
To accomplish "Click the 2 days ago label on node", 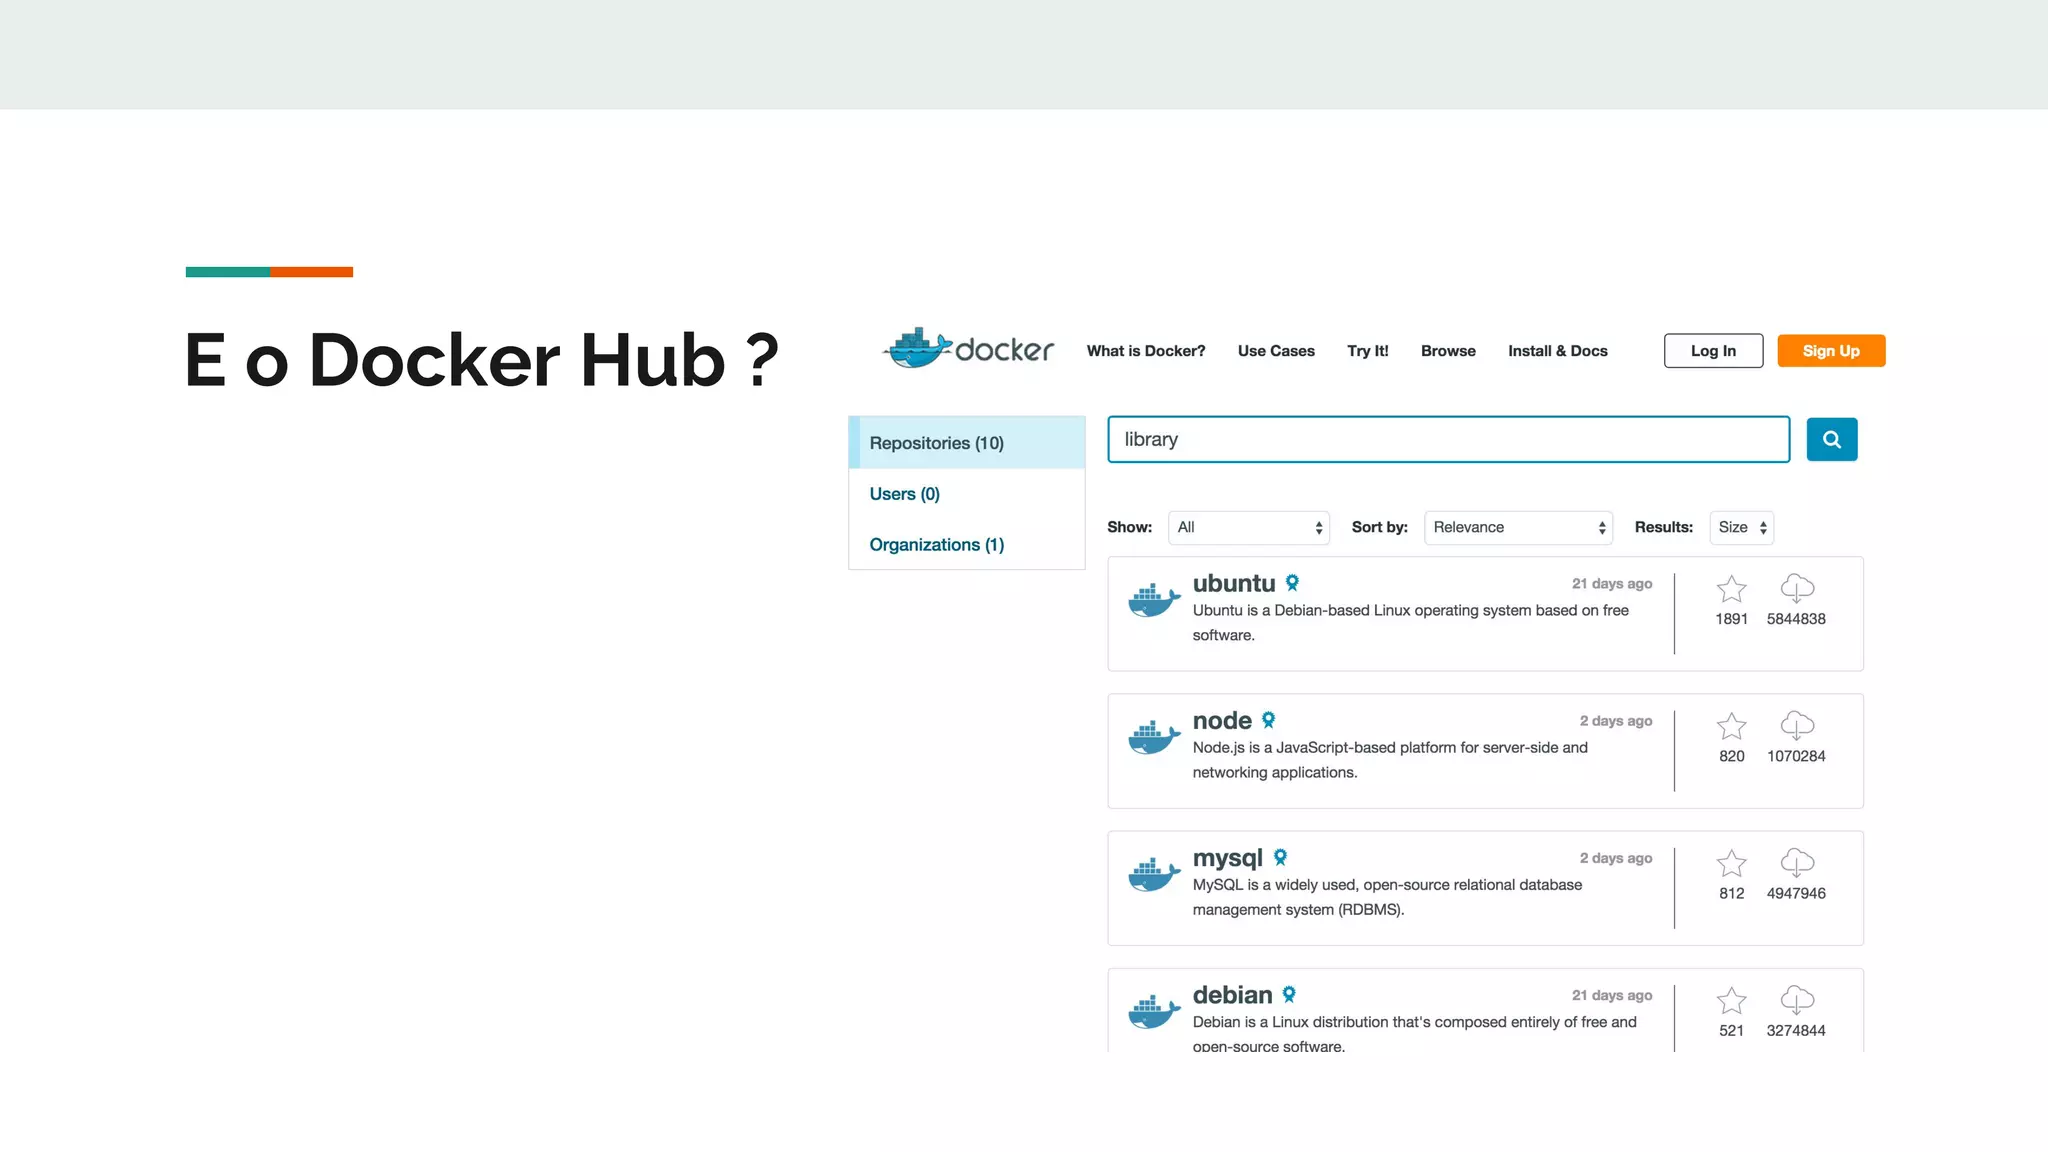I will click(x=1615, y=720).
